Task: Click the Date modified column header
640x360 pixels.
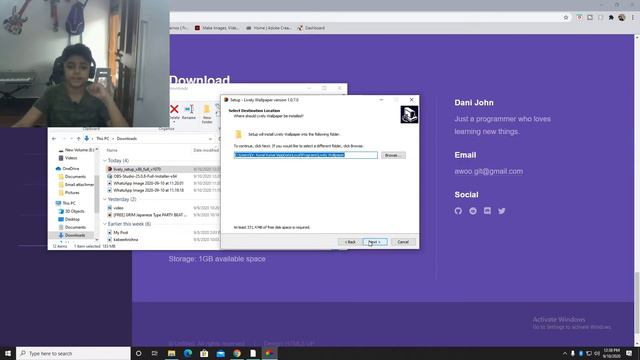Action: tap(206, 150)
